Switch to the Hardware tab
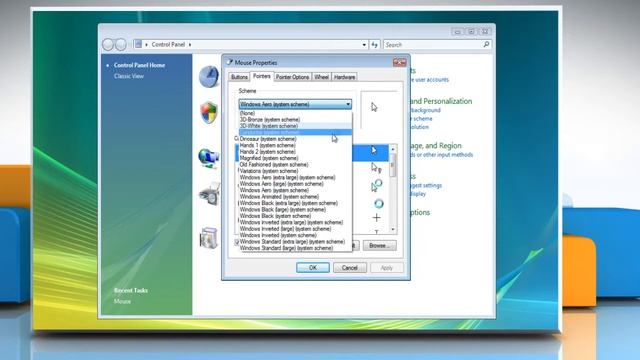The image size is (640, 360). click(x=344, y=77)
